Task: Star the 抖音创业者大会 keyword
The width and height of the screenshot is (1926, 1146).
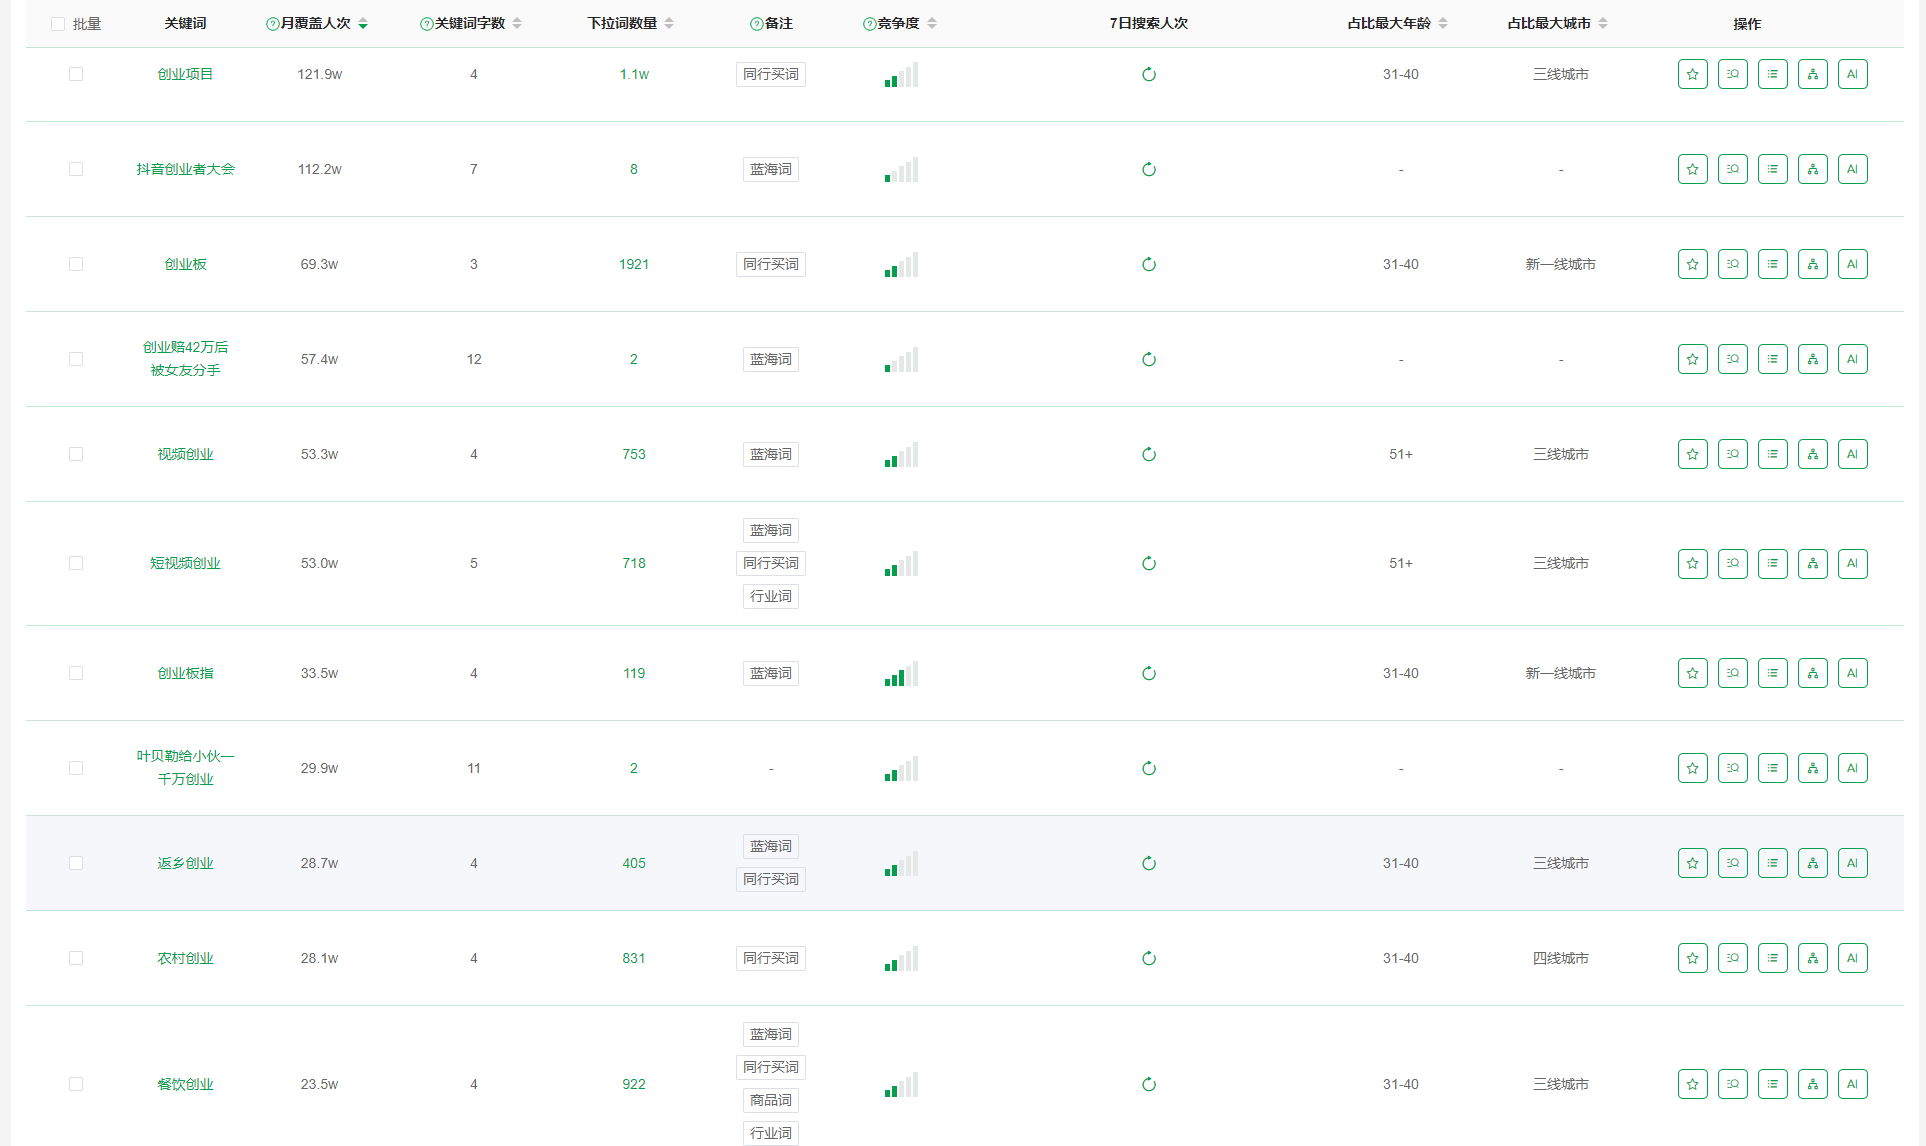Action: 1692,169
